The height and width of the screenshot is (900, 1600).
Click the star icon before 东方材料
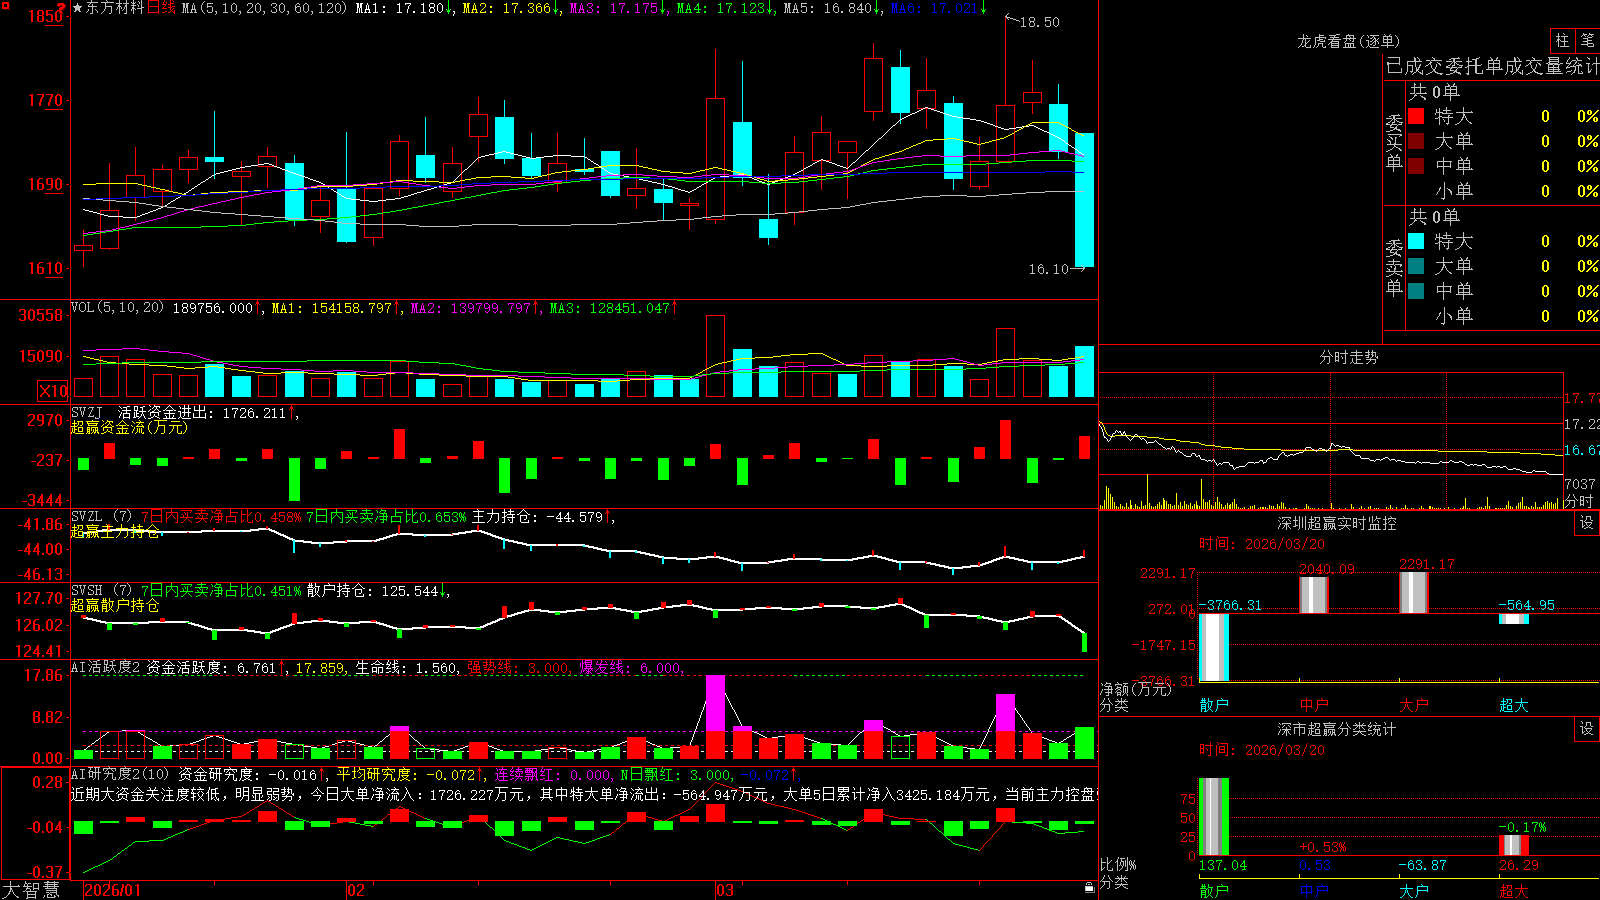77,8
